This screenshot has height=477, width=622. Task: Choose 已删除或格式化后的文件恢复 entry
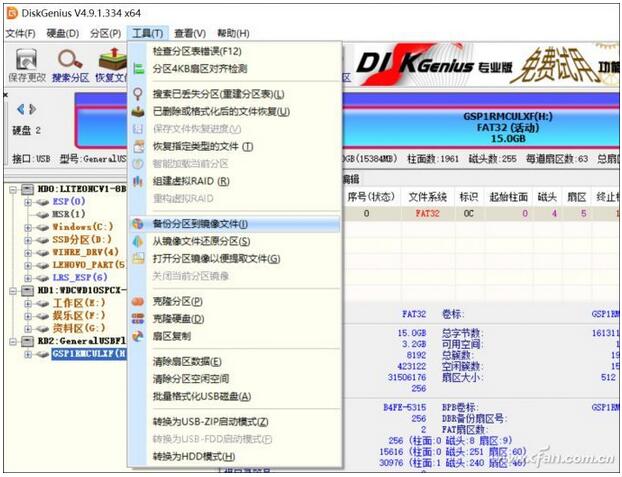[235, 112]
